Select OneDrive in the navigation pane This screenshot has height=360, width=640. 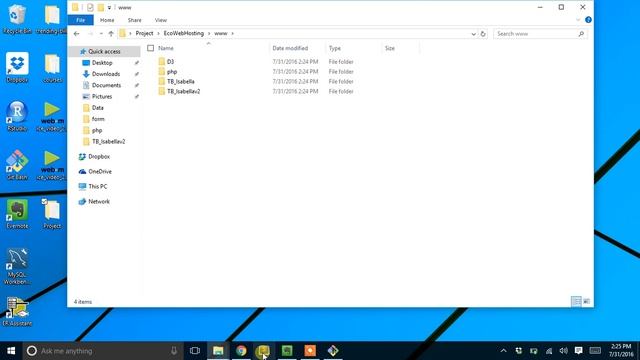click(100, 171)
